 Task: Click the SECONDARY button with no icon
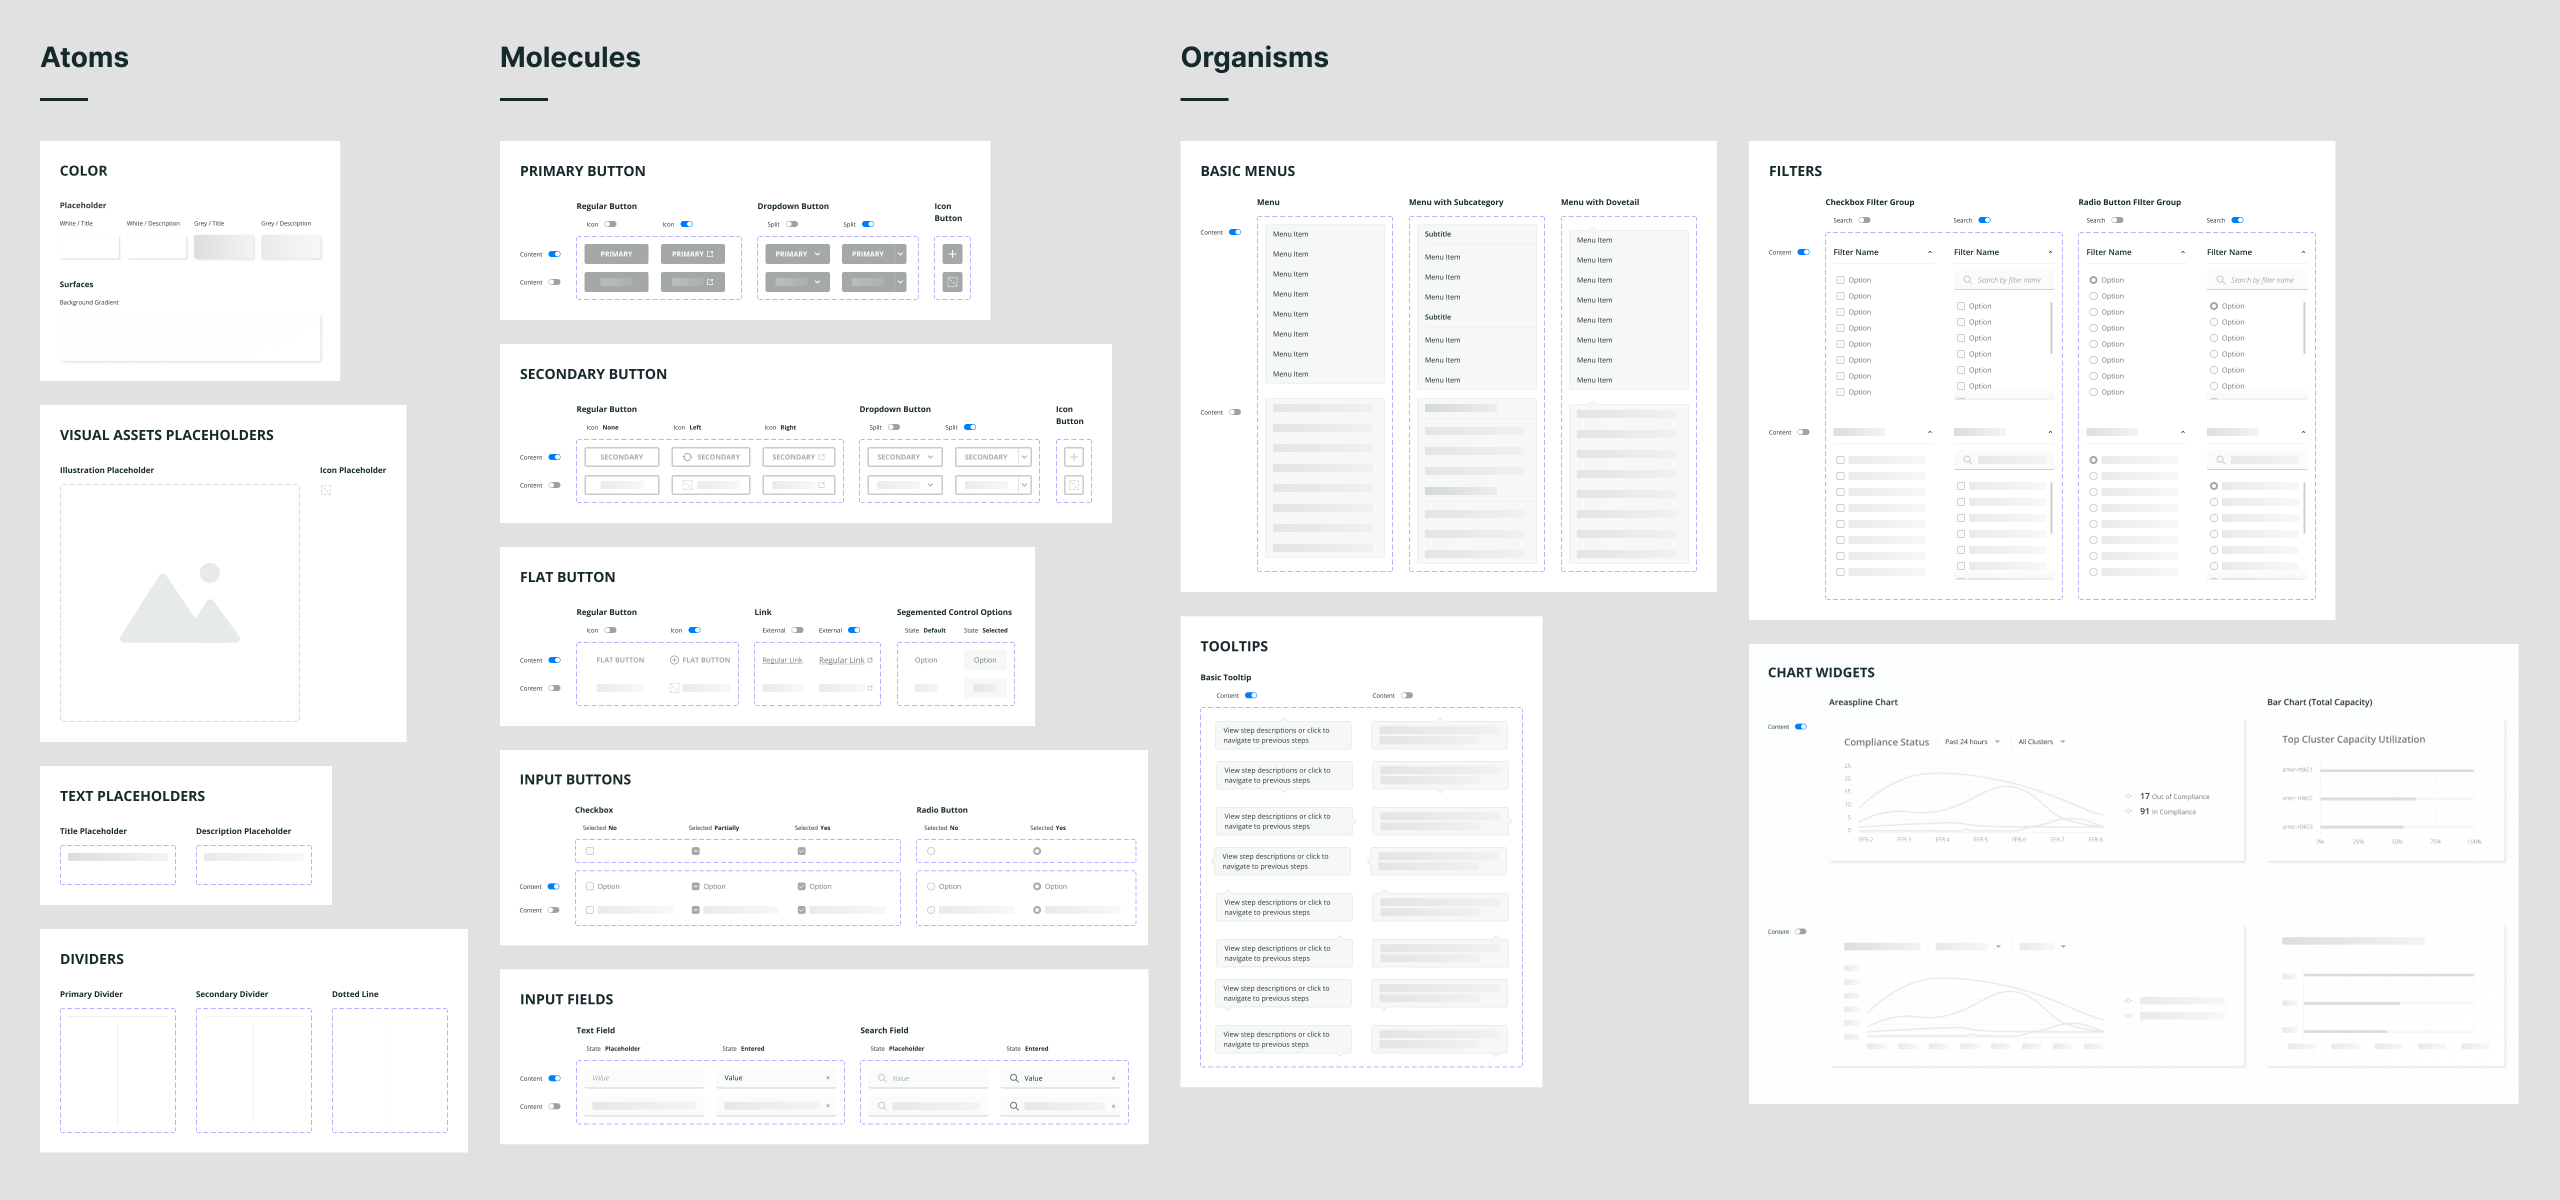tap(620, 456)
